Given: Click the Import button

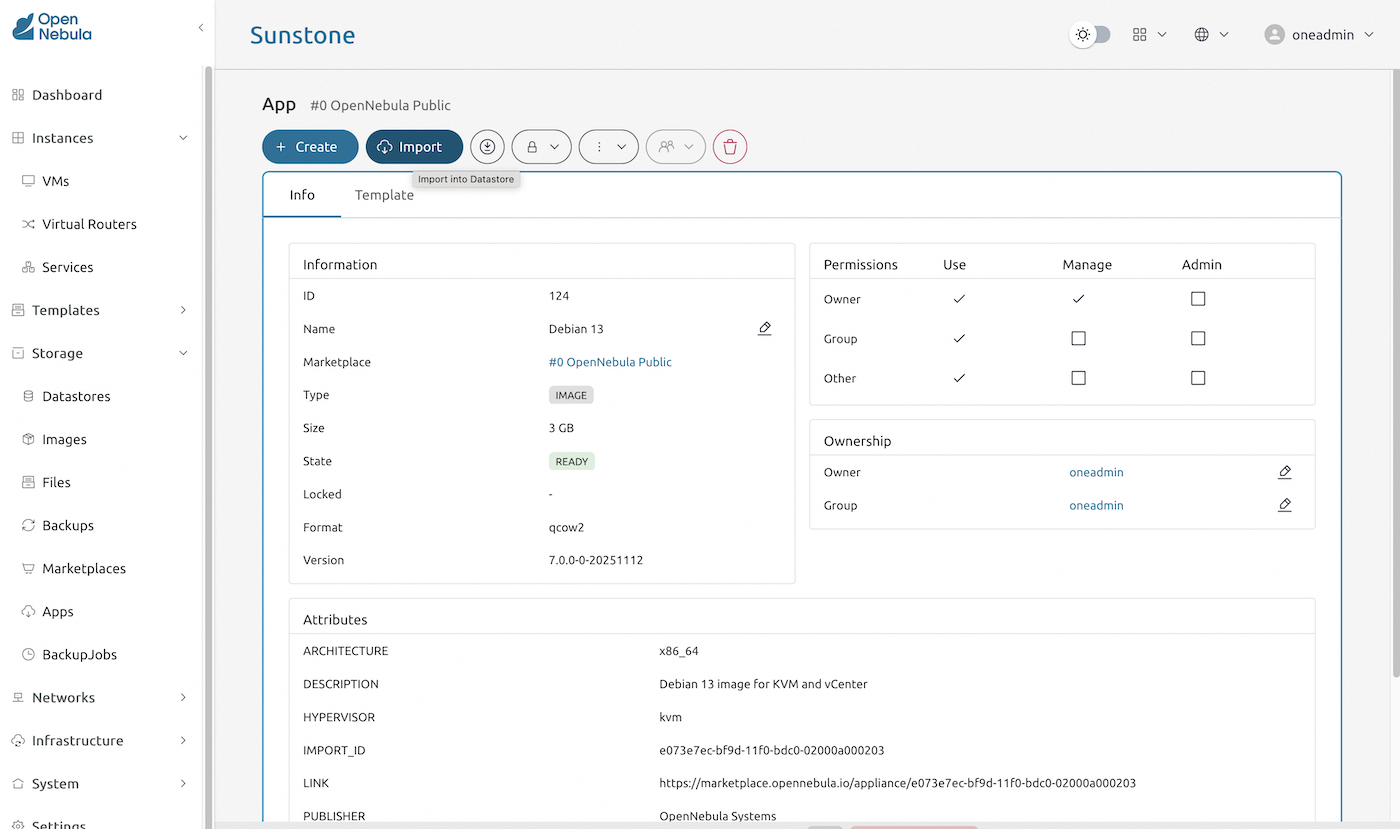Looking at the screenshot, I should click(414, 146).
